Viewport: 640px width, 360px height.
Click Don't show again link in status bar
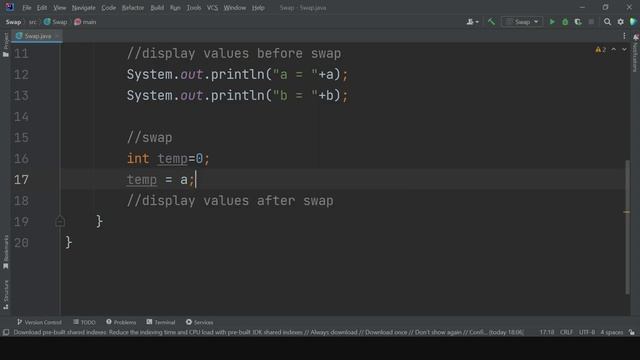pyautogui.click(x=438, y=333)
